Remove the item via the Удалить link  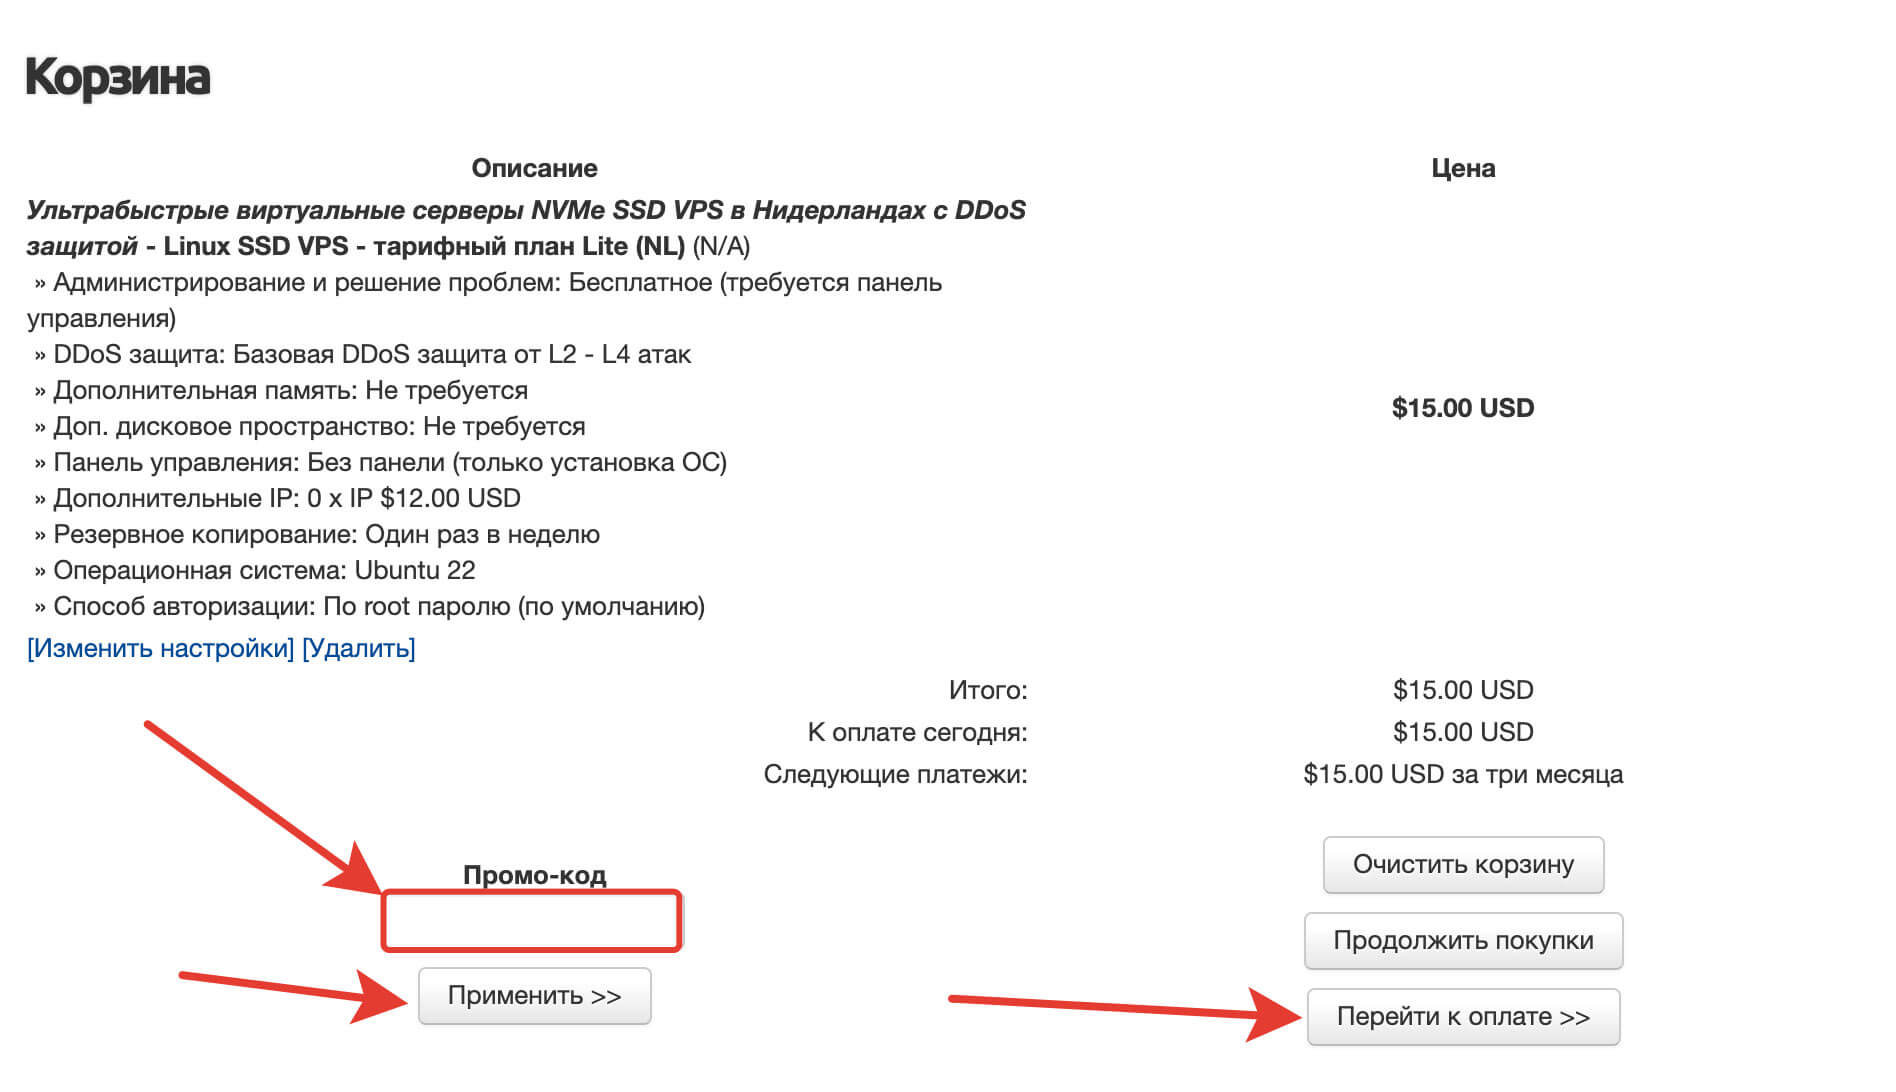point(358,648)
